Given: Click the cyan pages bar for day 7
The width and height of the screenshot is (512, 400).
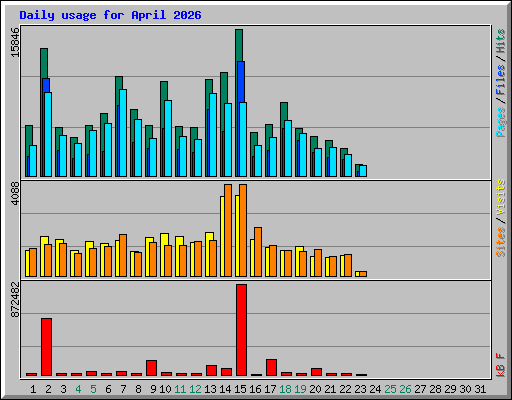Looking at the screenshot, I should [x=123, y=133].
